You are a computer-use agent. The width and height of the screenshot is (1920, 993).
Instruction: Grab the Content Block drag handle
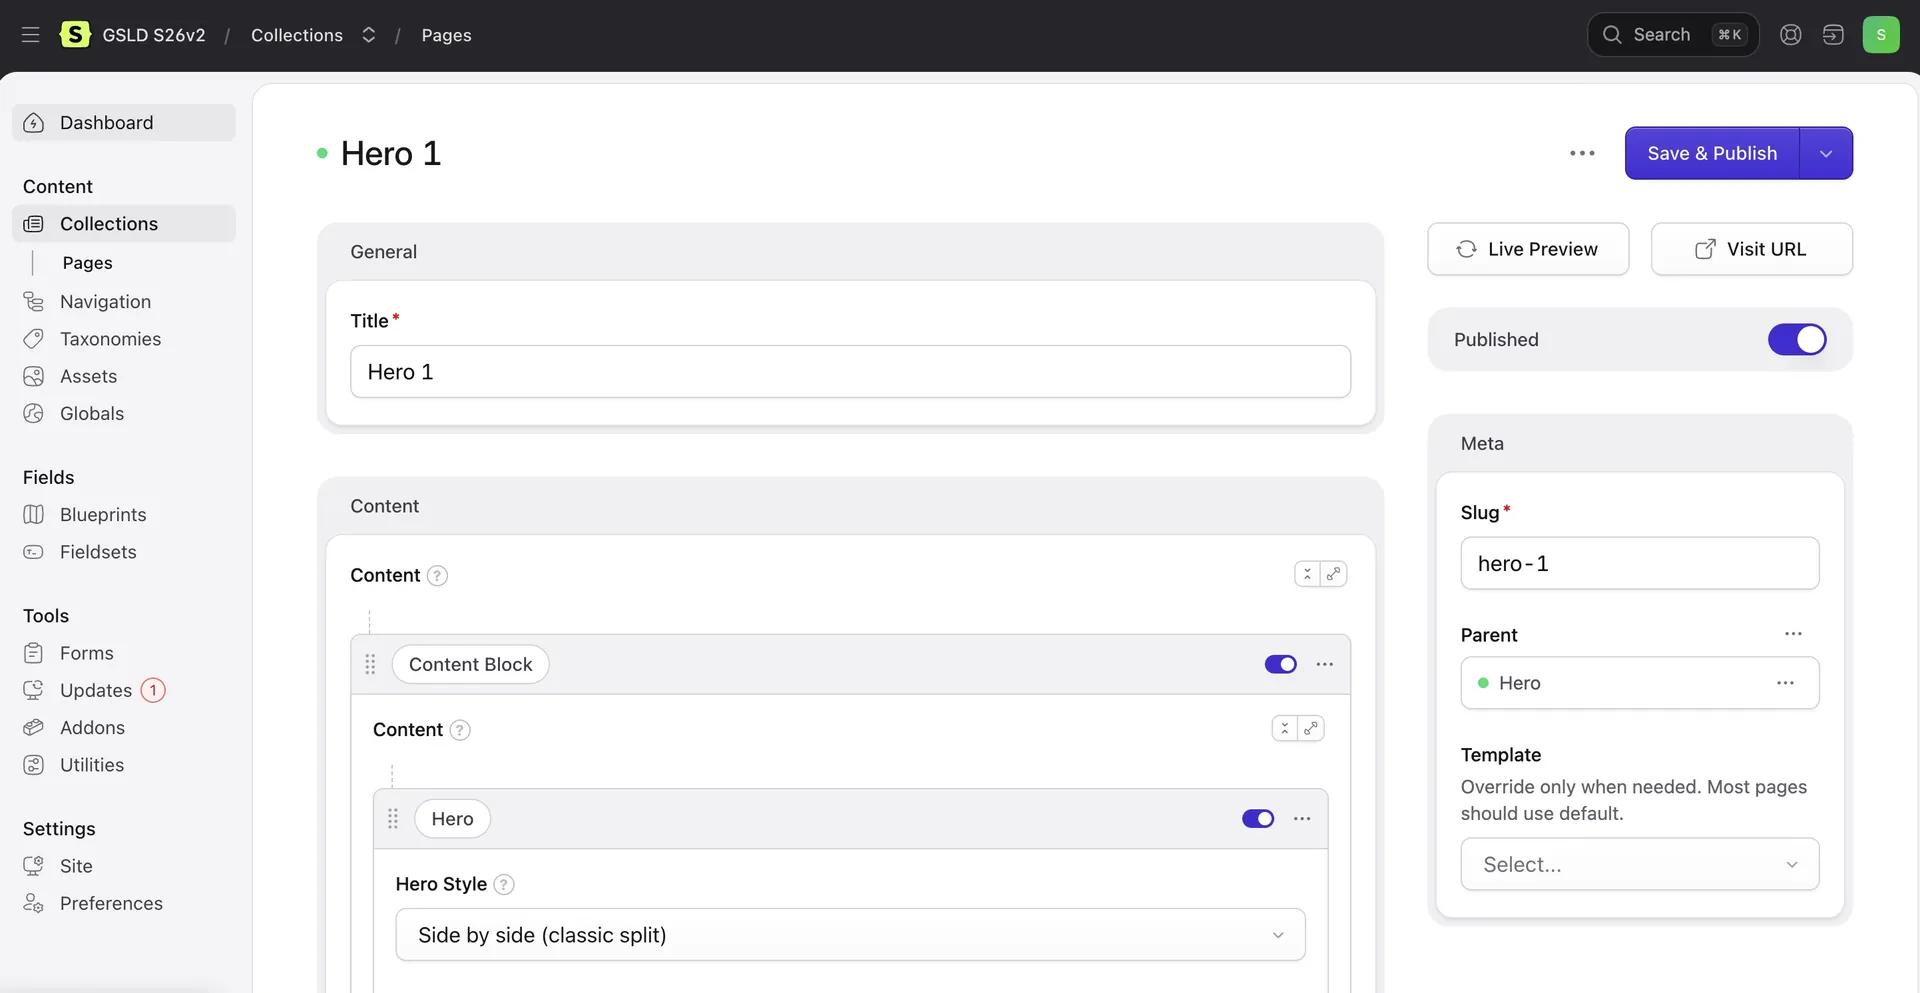[x=370, y=664]
